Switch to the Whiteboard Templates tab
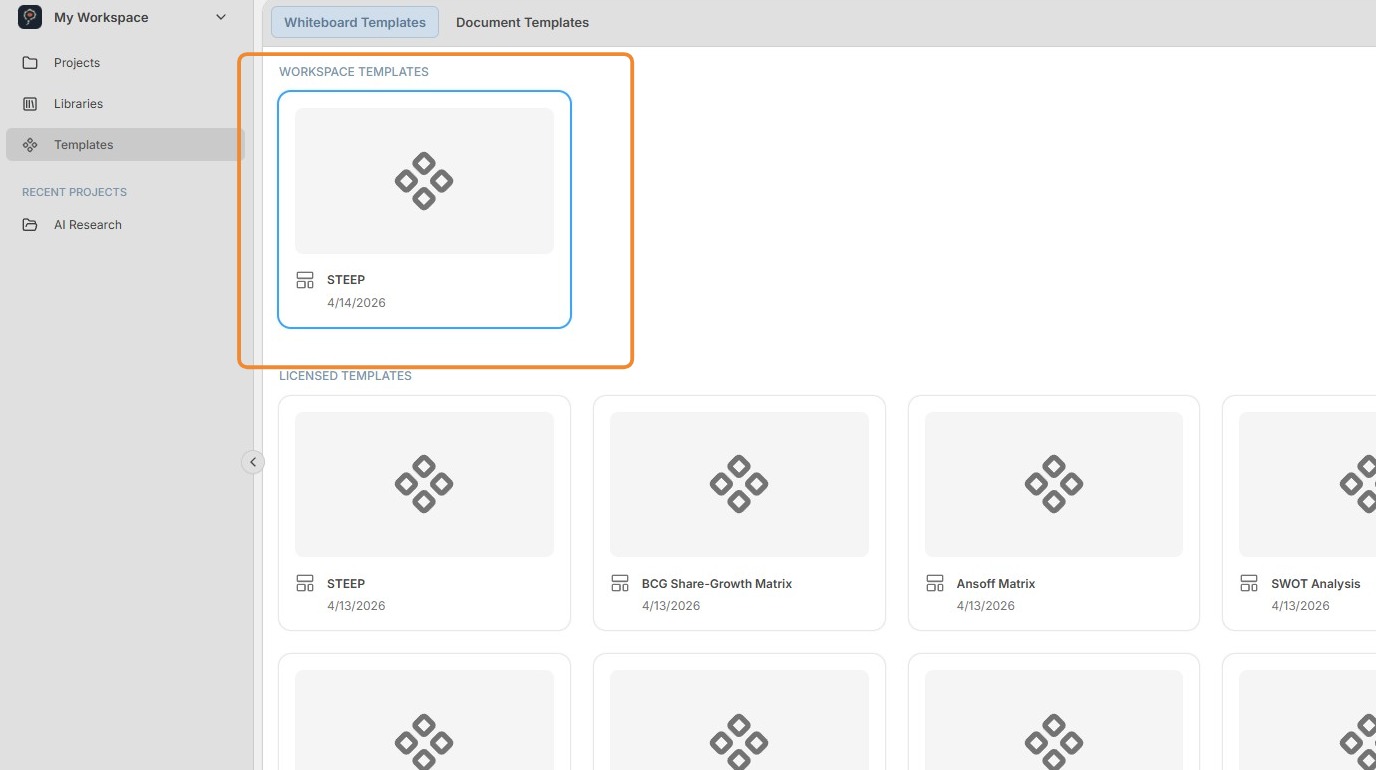This screenshot has height=770, width=1376. pyautogui.click(x=355, y=22)
